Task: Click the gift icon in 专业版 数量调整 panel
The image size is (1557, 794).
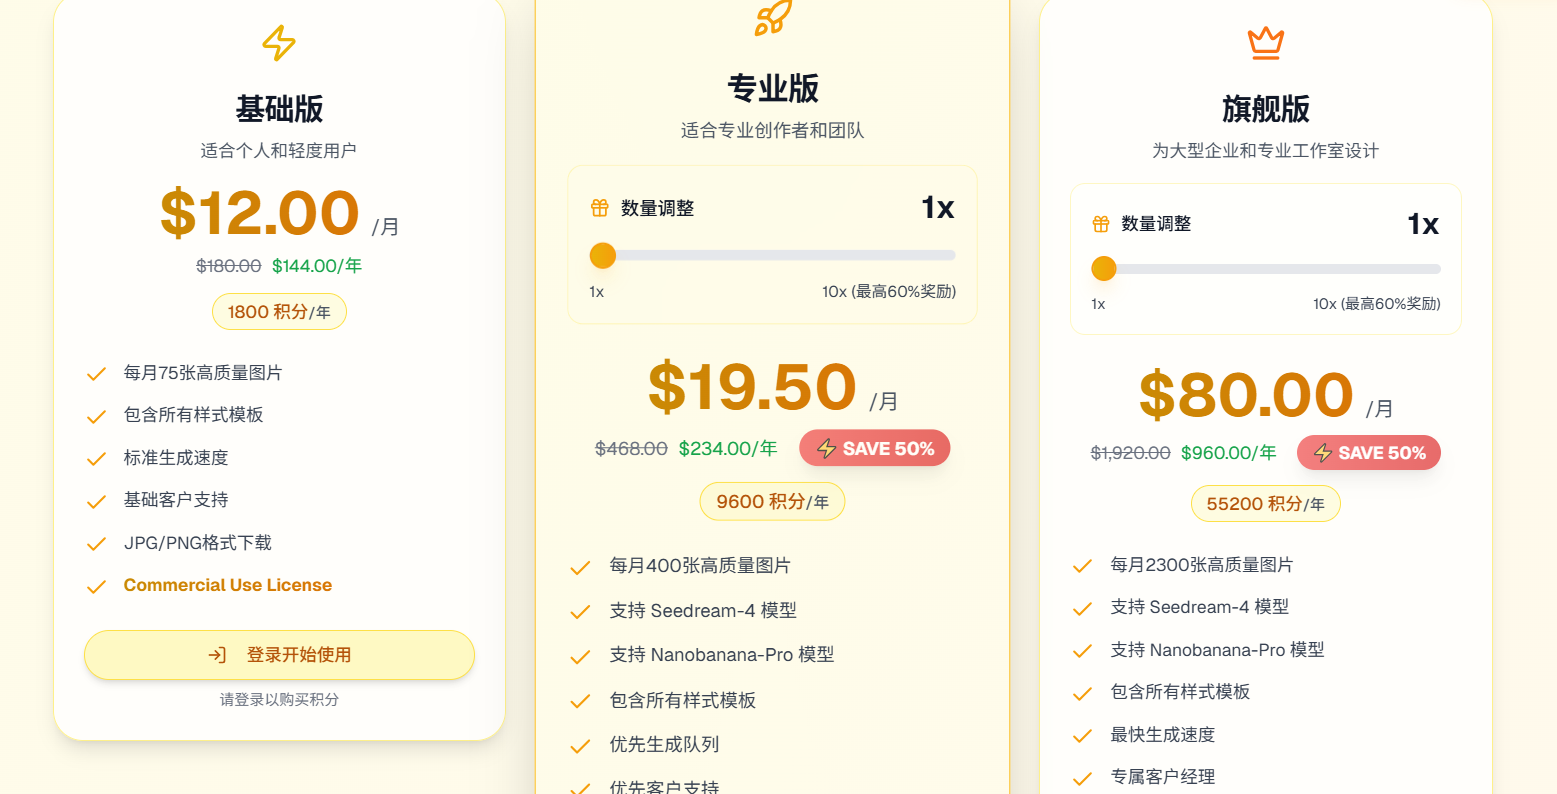Action: pyautogui.click(x=599, y=208)
